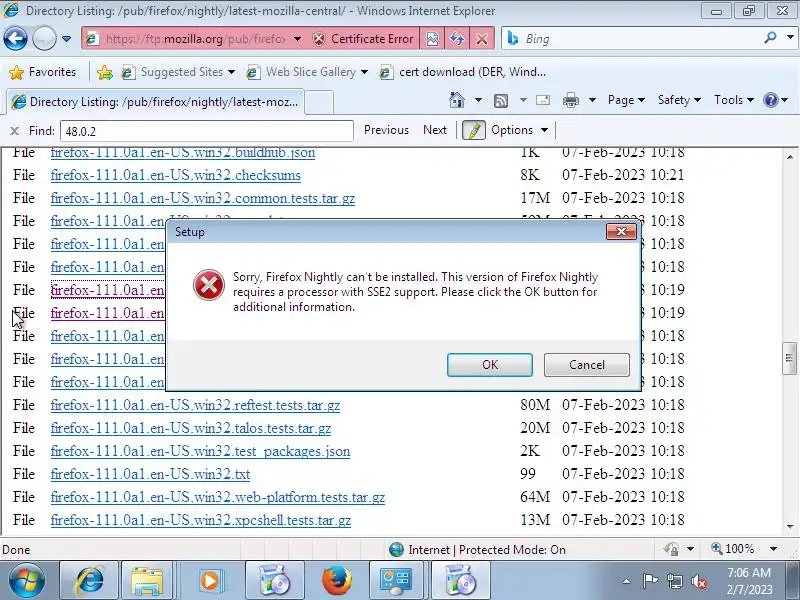Click the Find text field with 48.0.2
This screenshot has width=800, height=600.
point(207,131)
